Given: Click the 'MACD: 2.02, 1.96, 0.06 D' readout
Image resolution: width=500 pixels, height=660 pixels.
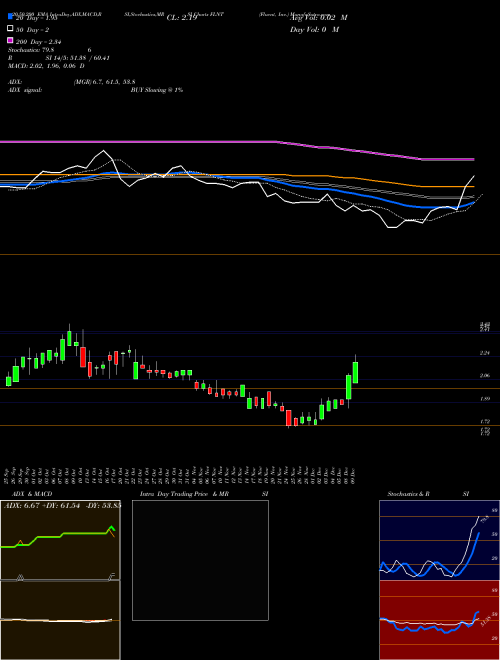Looking at the screenshot, I should pyautogui.click(x=46, y=66).
